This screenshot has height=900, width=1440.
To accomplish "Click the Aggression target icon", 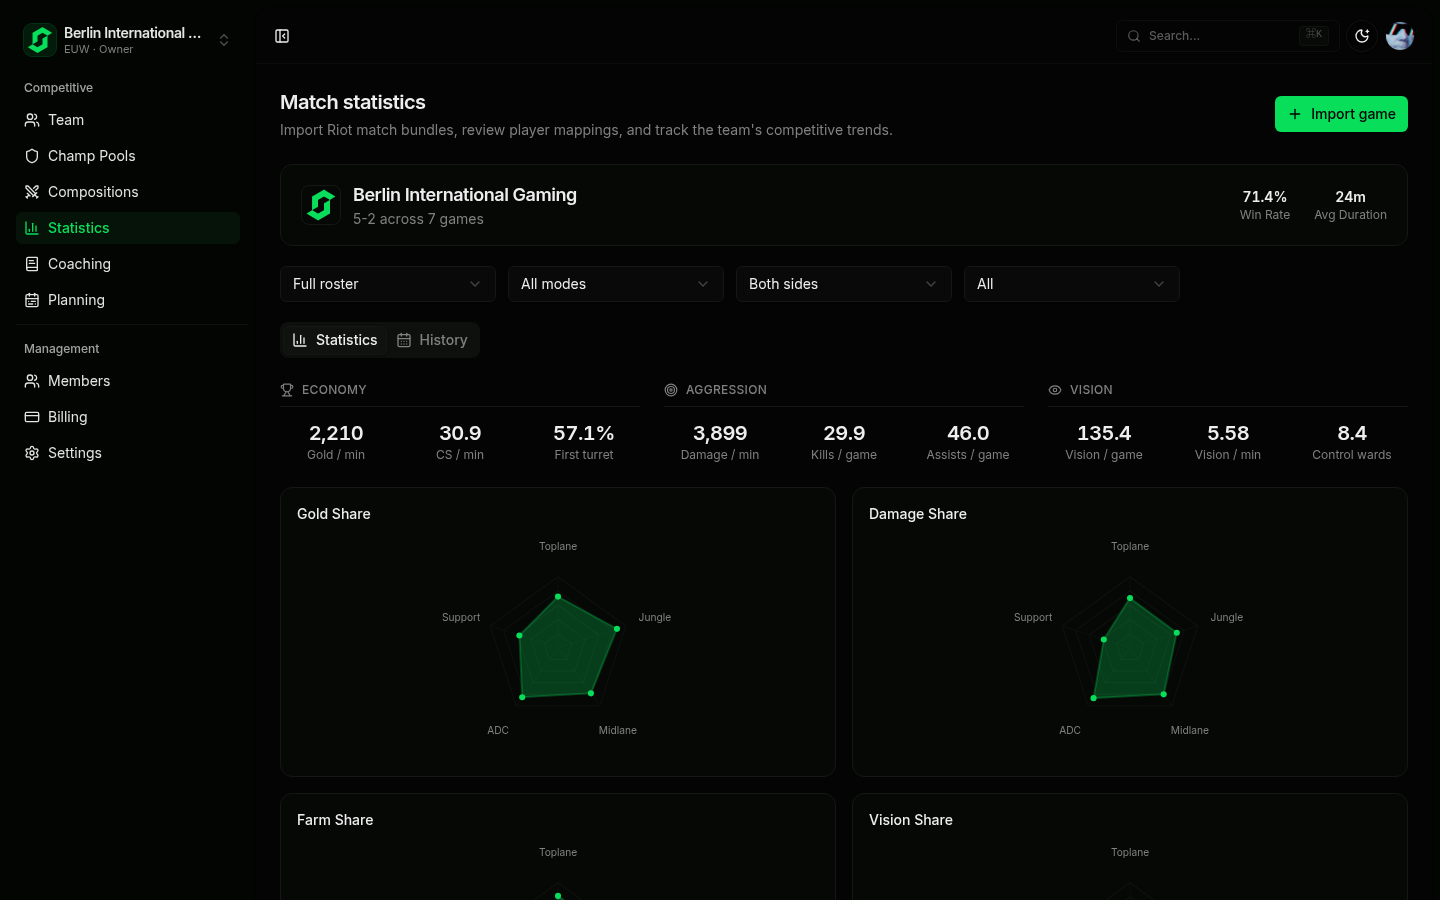I will pos(671,390).
